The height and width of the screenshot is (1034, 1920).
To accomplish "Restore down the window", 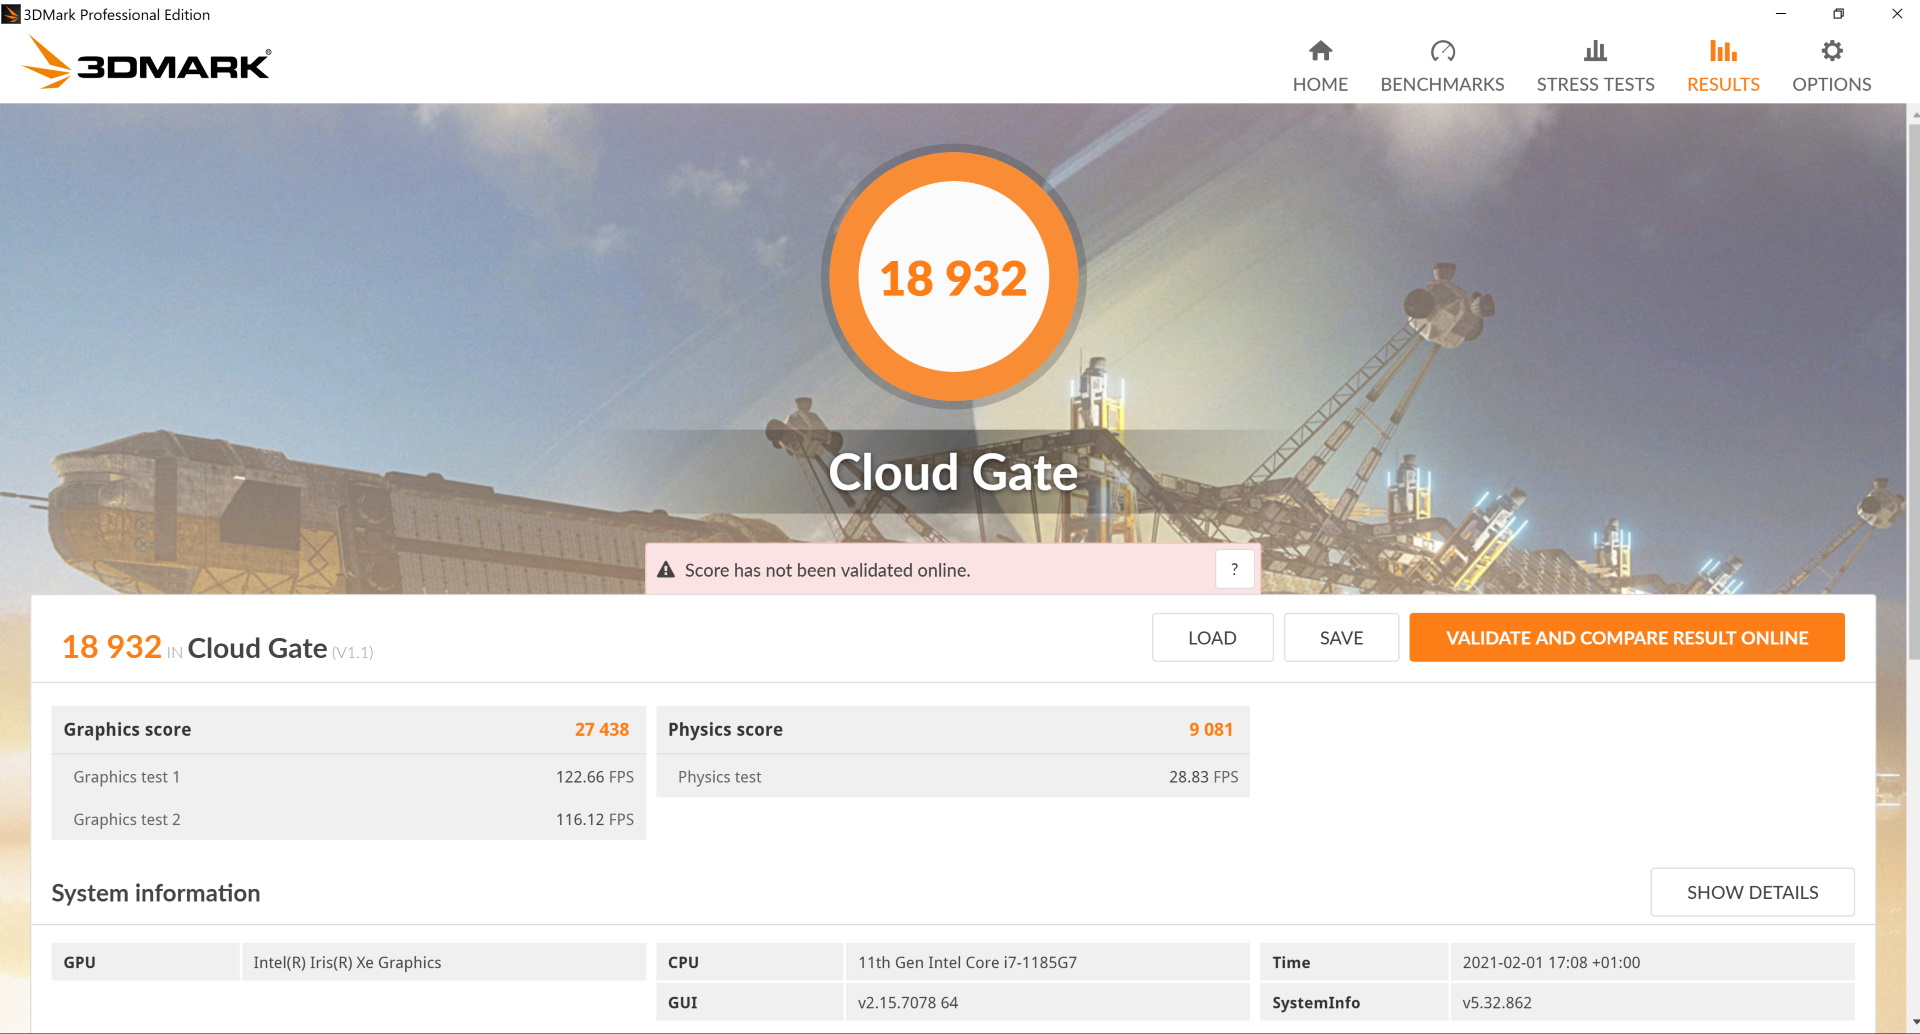I will [1838, 14].
